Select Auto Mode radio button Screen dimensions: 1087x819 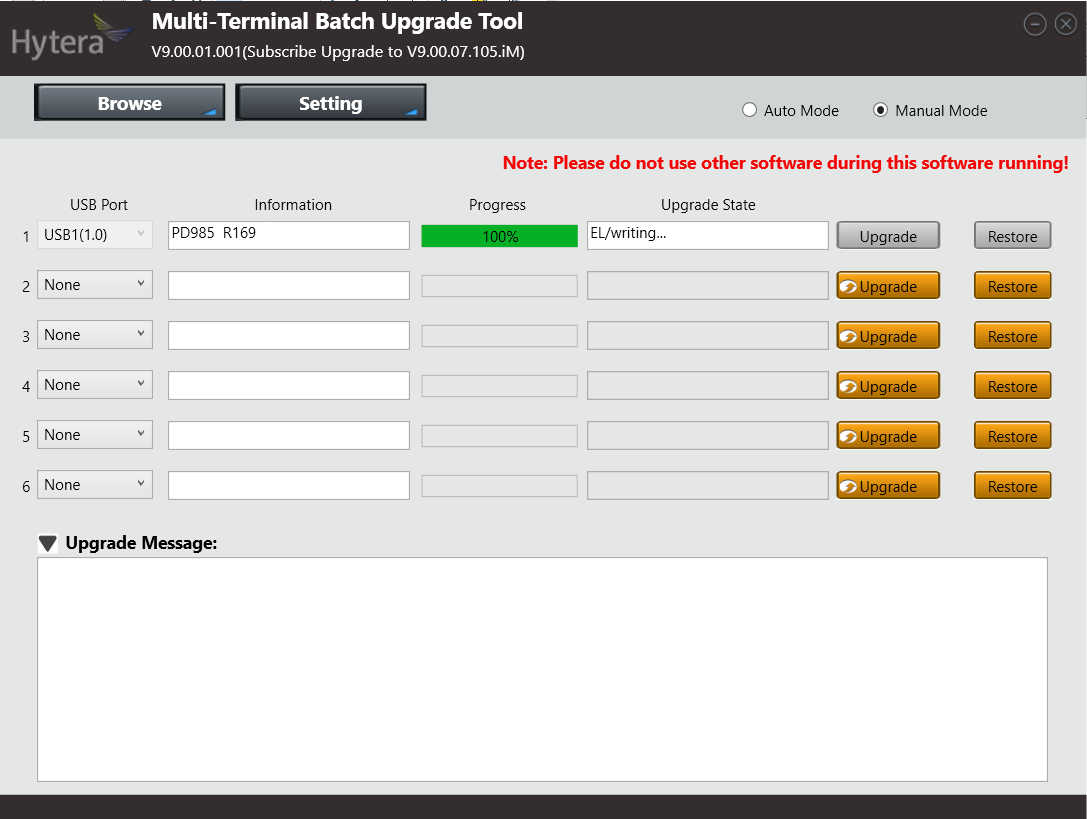coord(750,110)
